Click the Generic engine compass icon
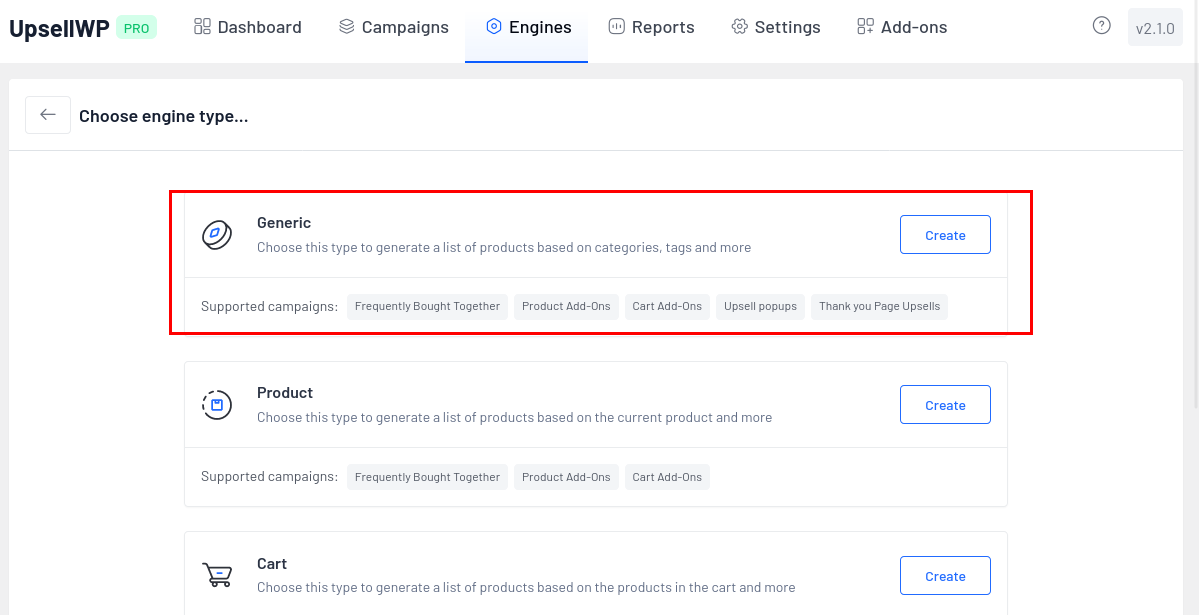This screenshot has height=615, width=1199. pyautogui.click(x=217, y=235)
